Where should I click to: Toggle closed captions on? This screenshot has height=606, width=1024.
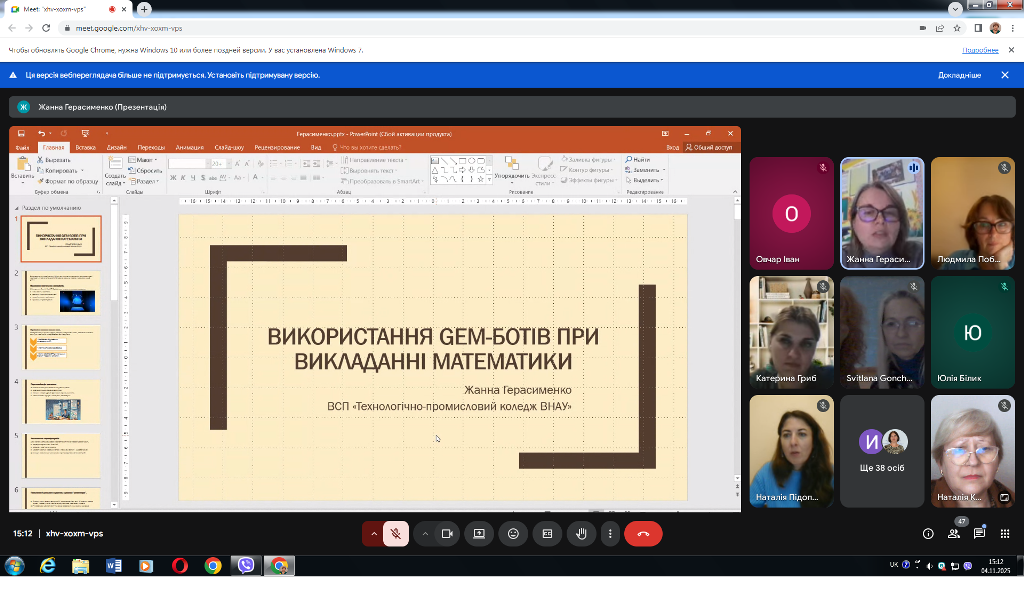(x=547, y=534)
